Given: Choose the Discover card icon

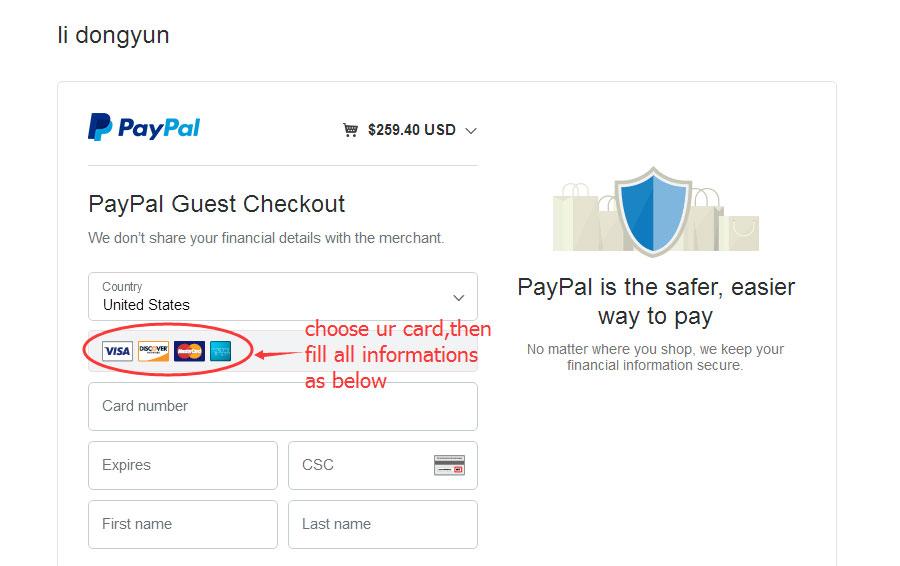Looking at the screenshot, I should click(153, 351).
